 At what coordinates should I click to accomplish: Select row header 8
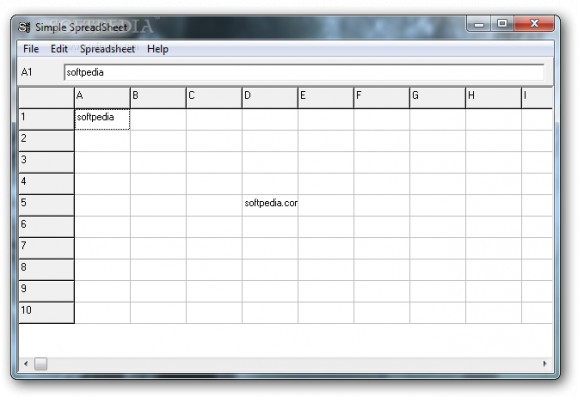(46, 270)
